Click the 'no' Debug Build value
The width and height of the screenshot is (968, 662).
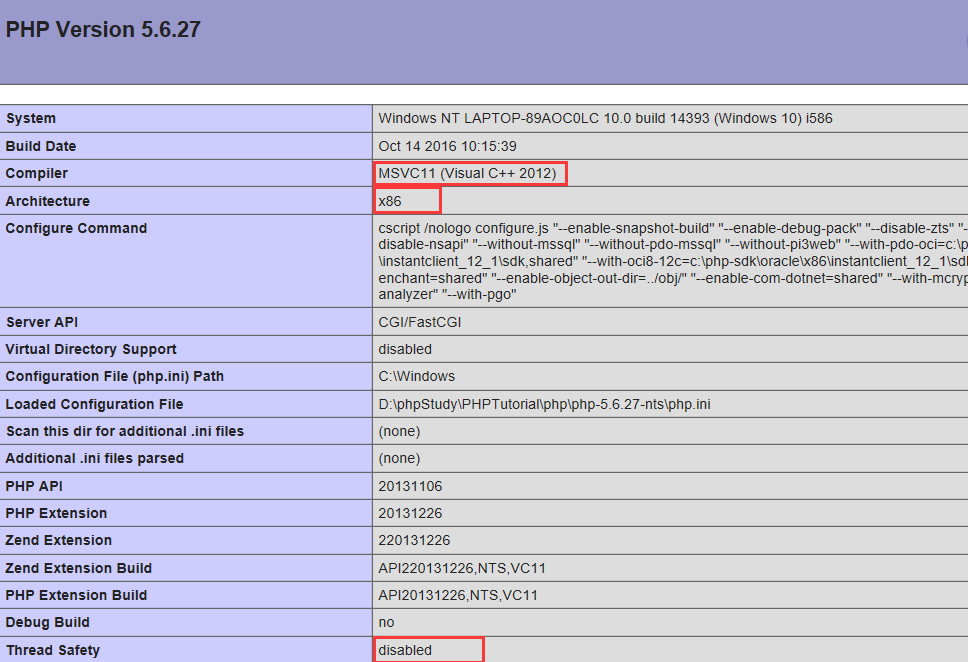[x=386, y=623]
